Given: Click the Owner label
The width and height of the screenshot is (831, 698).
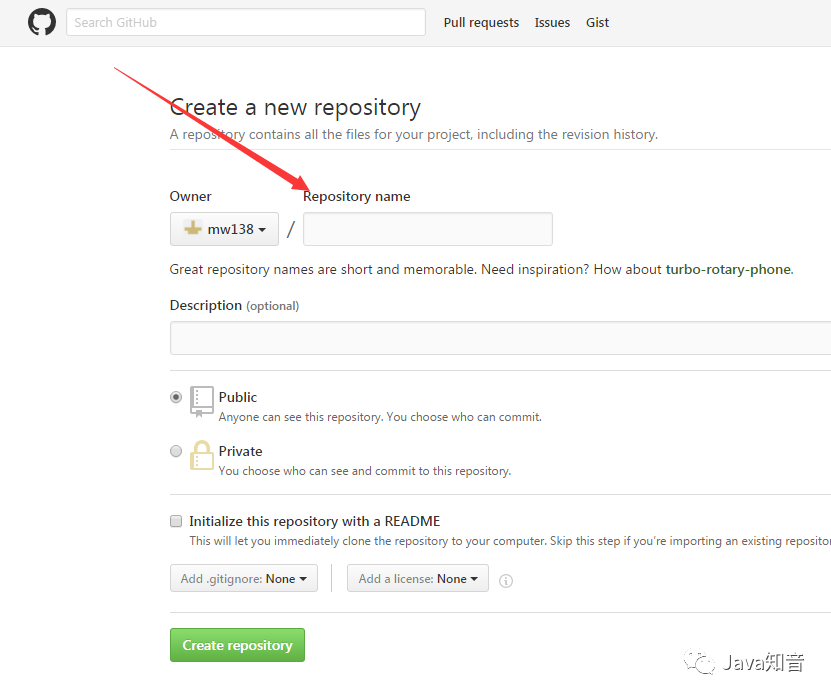Looking at the screenshot, I should (190, 196).
